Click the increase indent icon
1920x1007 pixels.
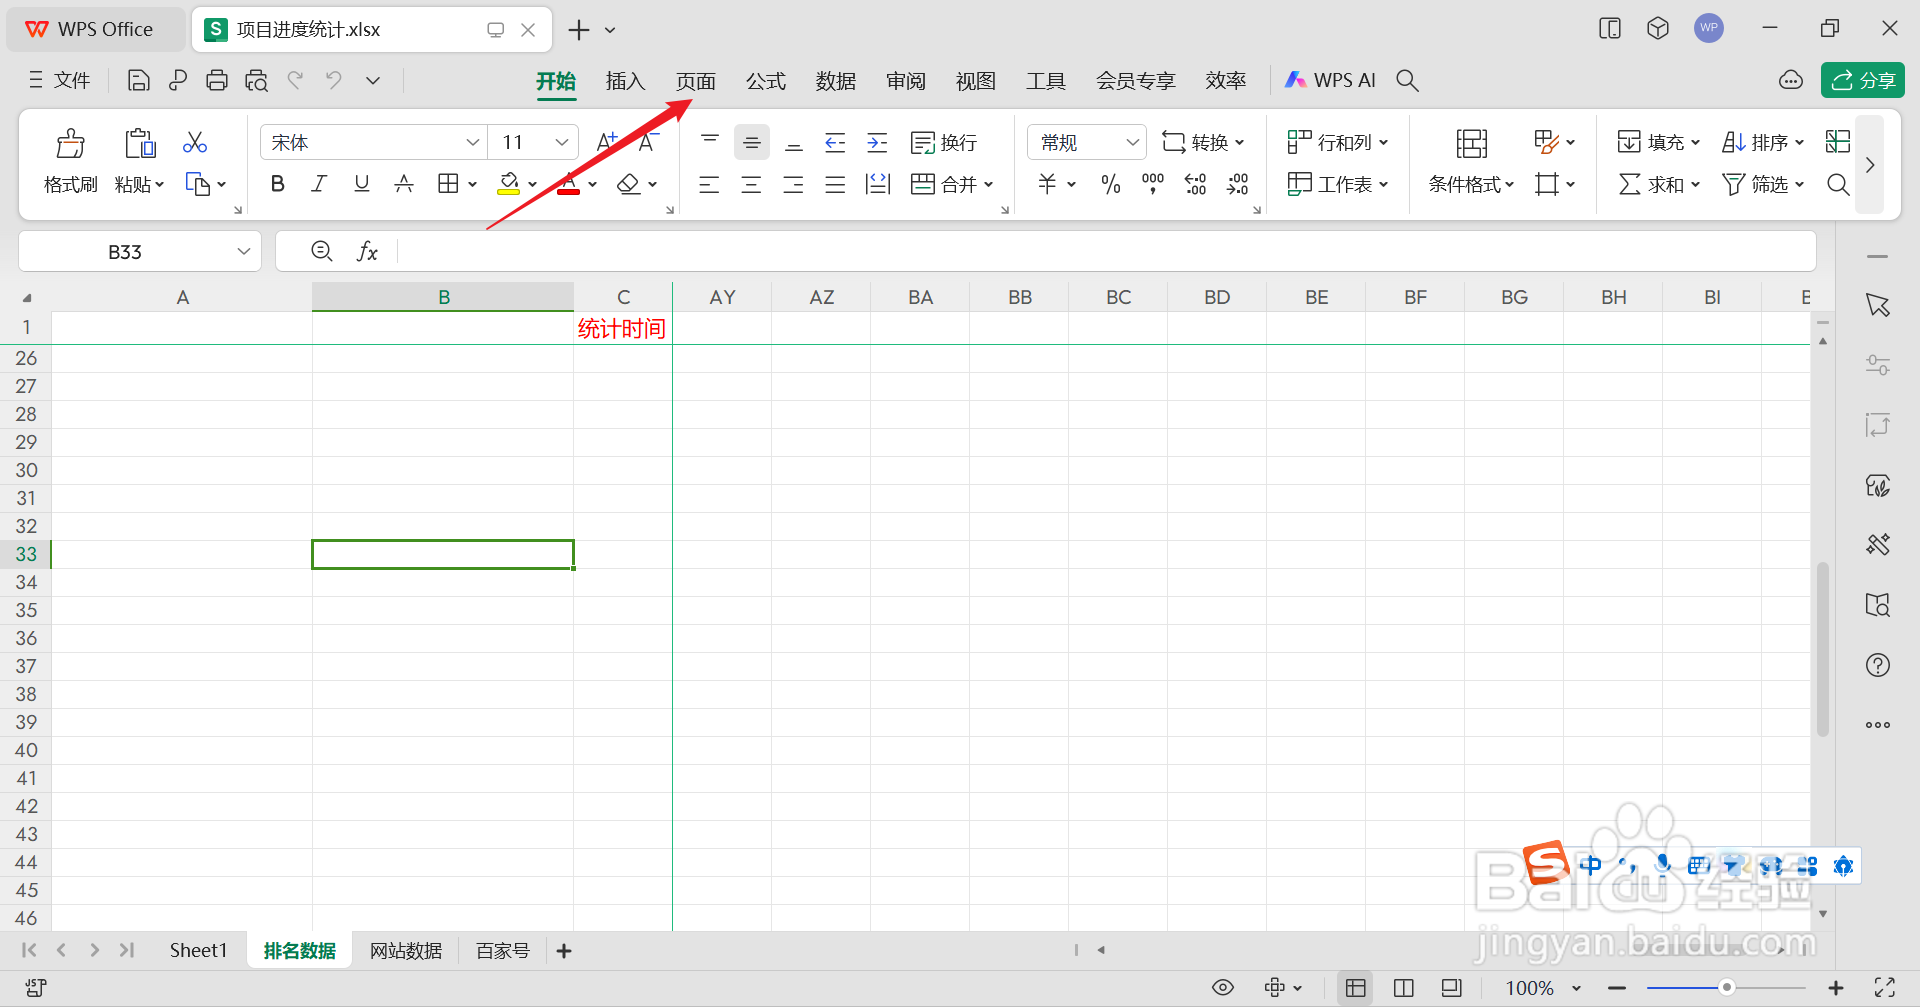point(877,143)
